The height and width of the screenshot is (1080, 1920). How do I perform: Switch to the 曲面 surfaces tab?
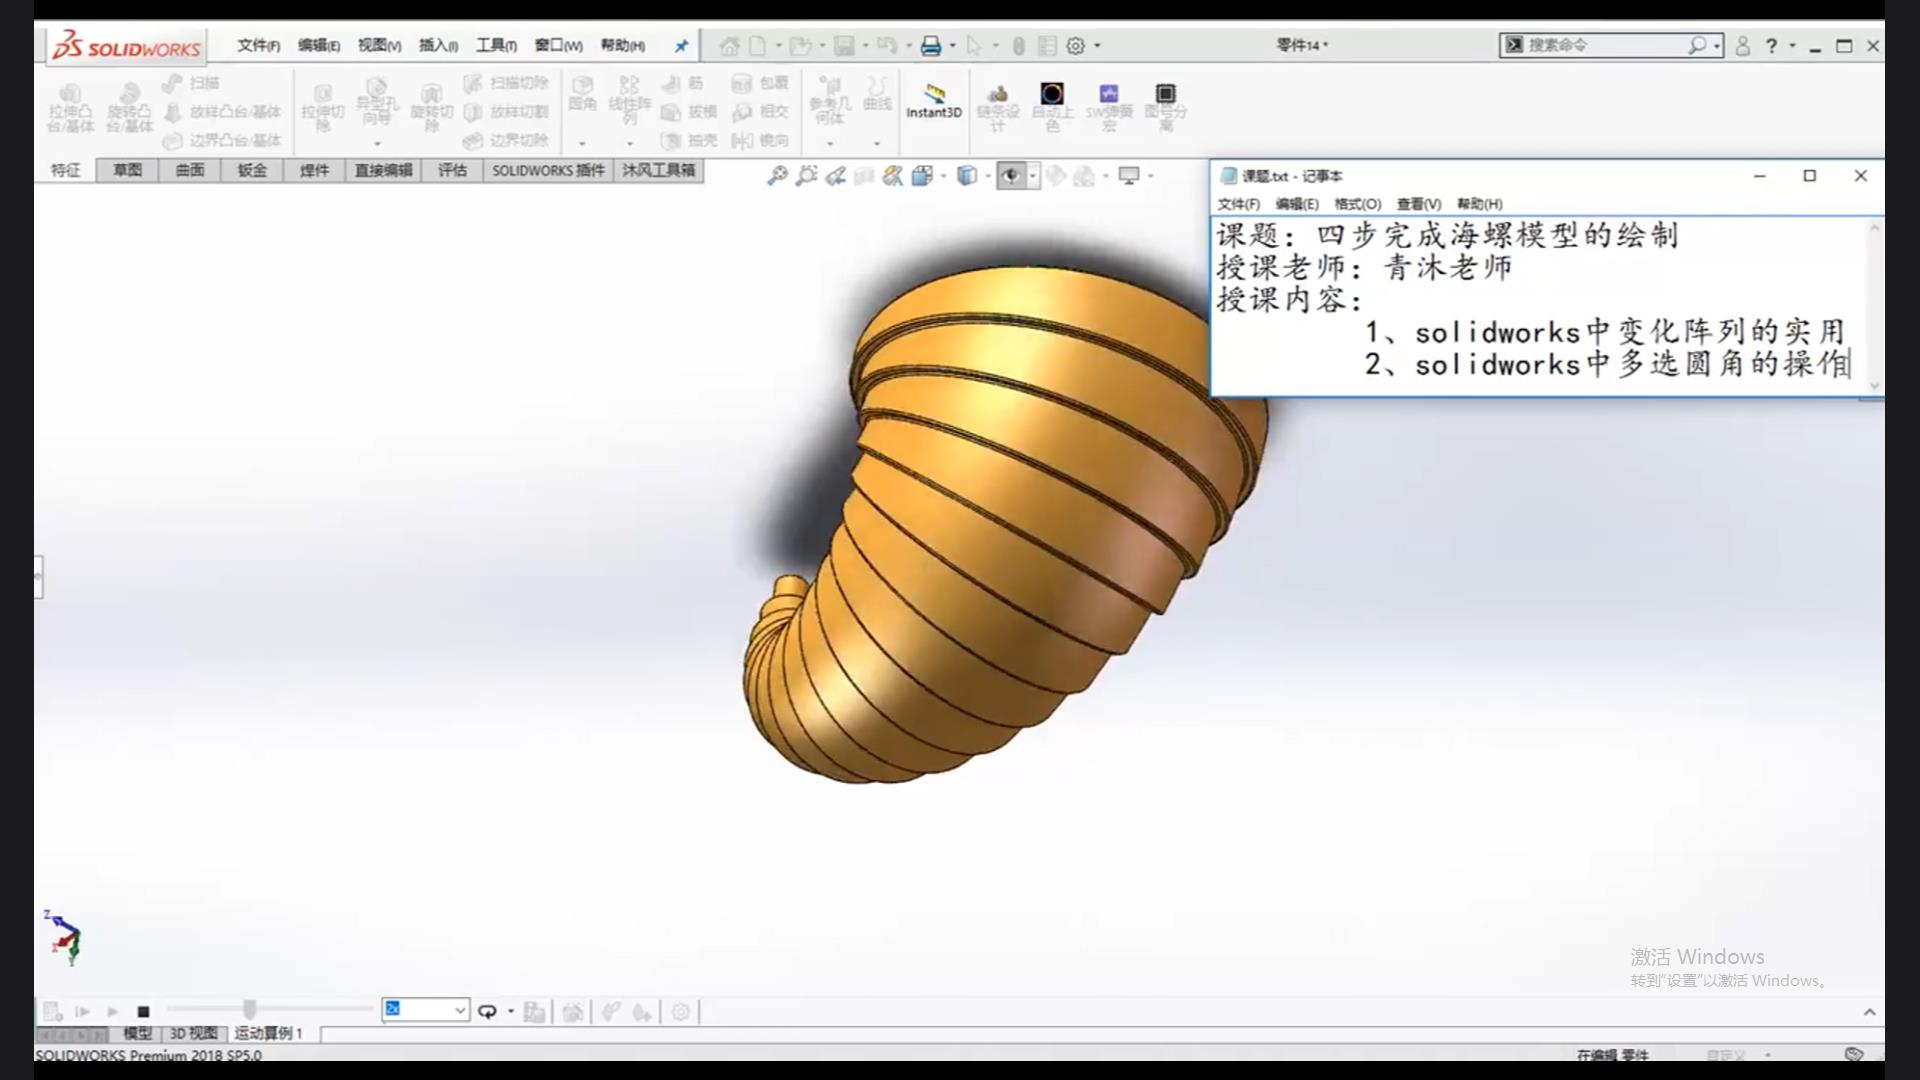click(x=190, y=171)
